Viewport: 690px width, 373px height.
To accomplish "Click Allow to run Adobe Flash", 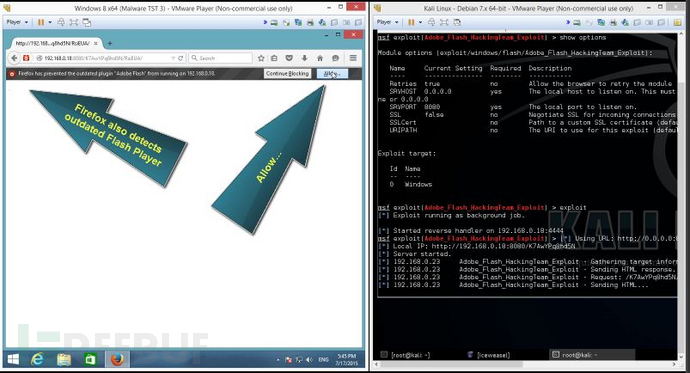I will (332, 73).
